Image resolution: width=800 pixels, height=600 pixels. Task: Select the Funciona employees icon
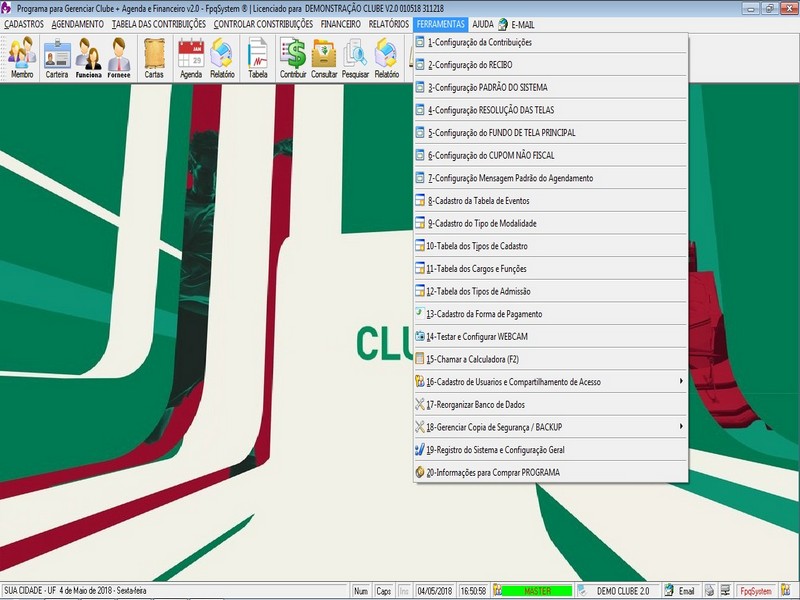[x=88, y=58]
